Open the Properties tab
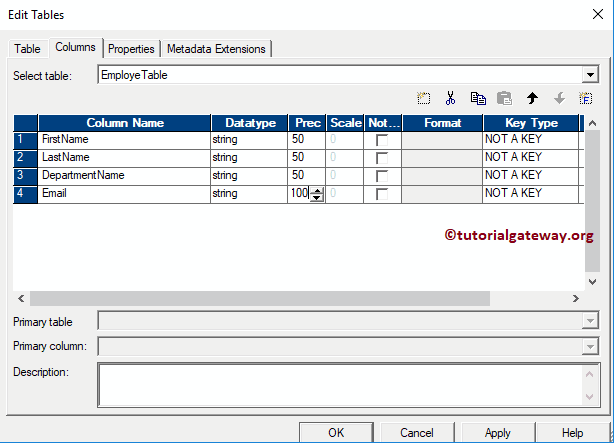 tap(131, 49)
